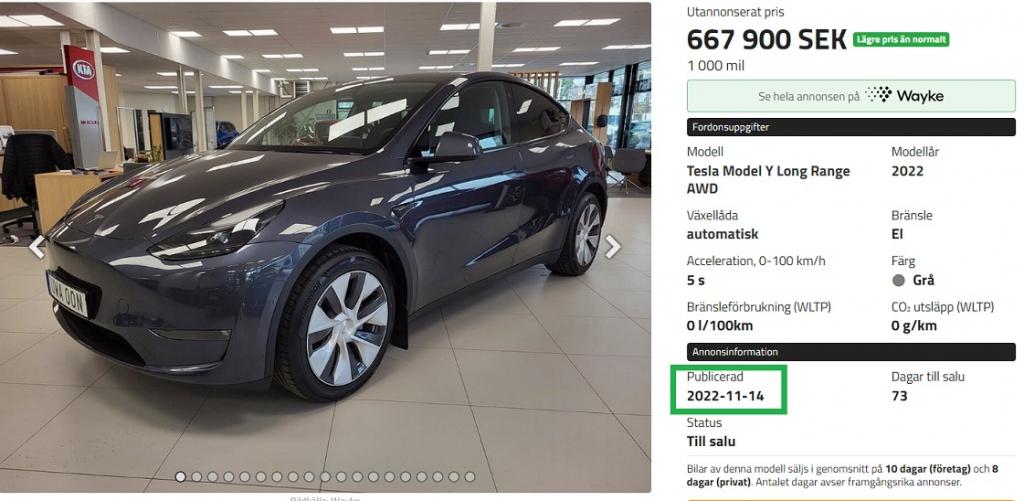The height and width of the screenshot is (501, 1024).
Task: Click the Modellår value 2022
Action: pyautogui.click(x=908, y=171)
